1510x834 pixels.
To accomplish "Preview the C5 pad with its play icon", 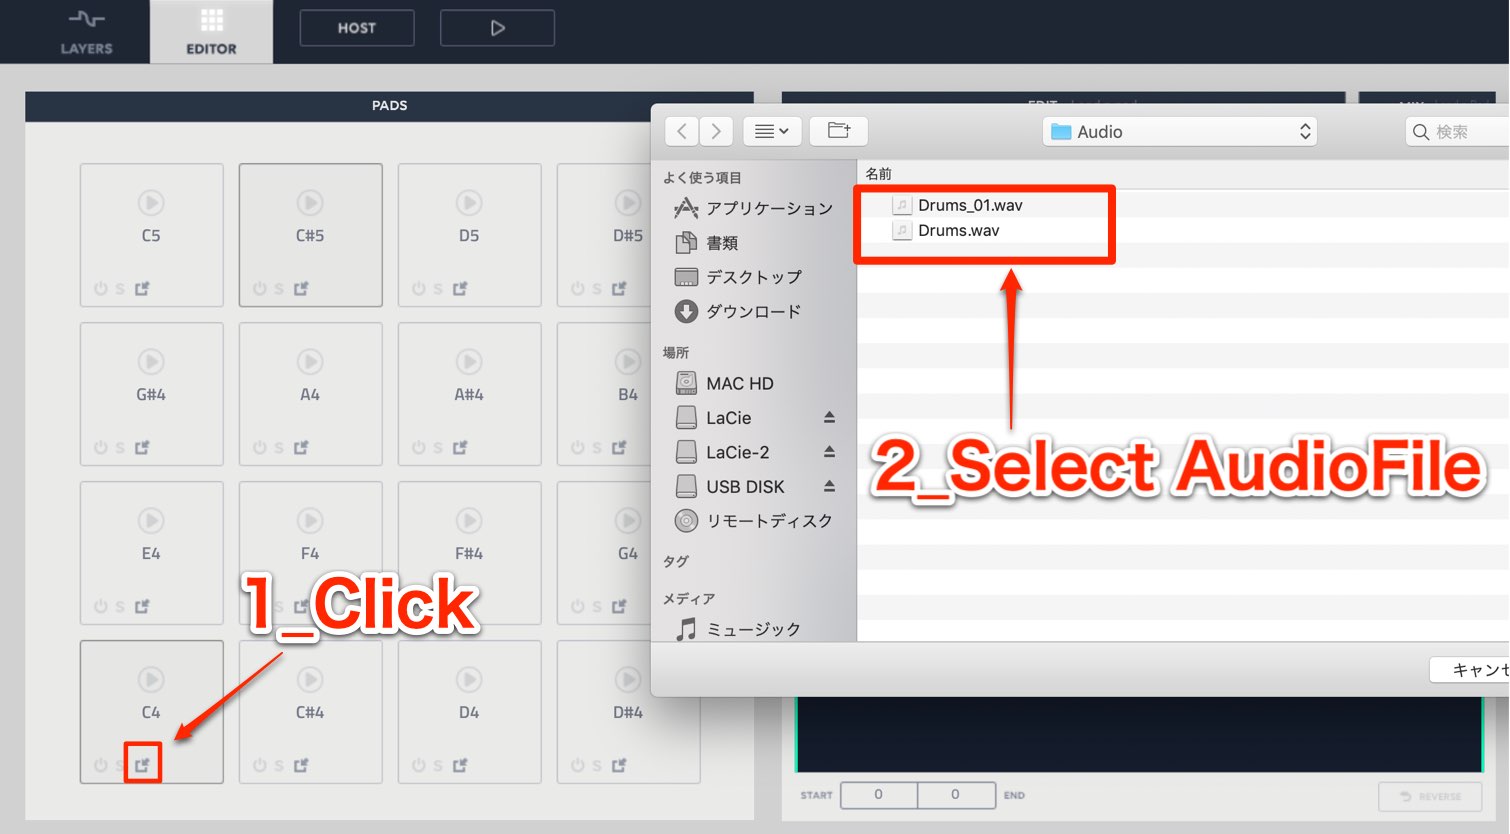I will 151,203.
